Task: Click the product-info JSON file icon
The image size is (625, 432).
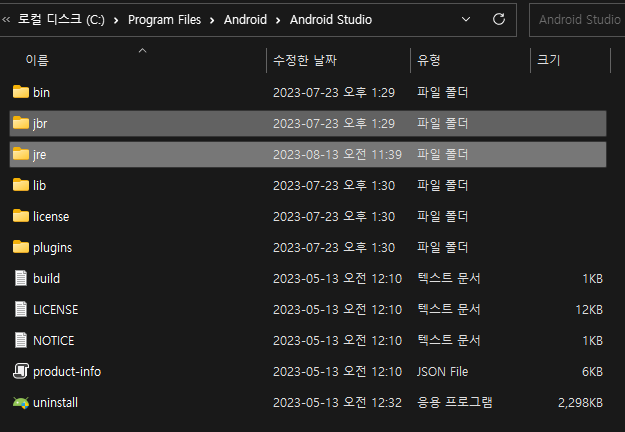Action: point(21,371)
